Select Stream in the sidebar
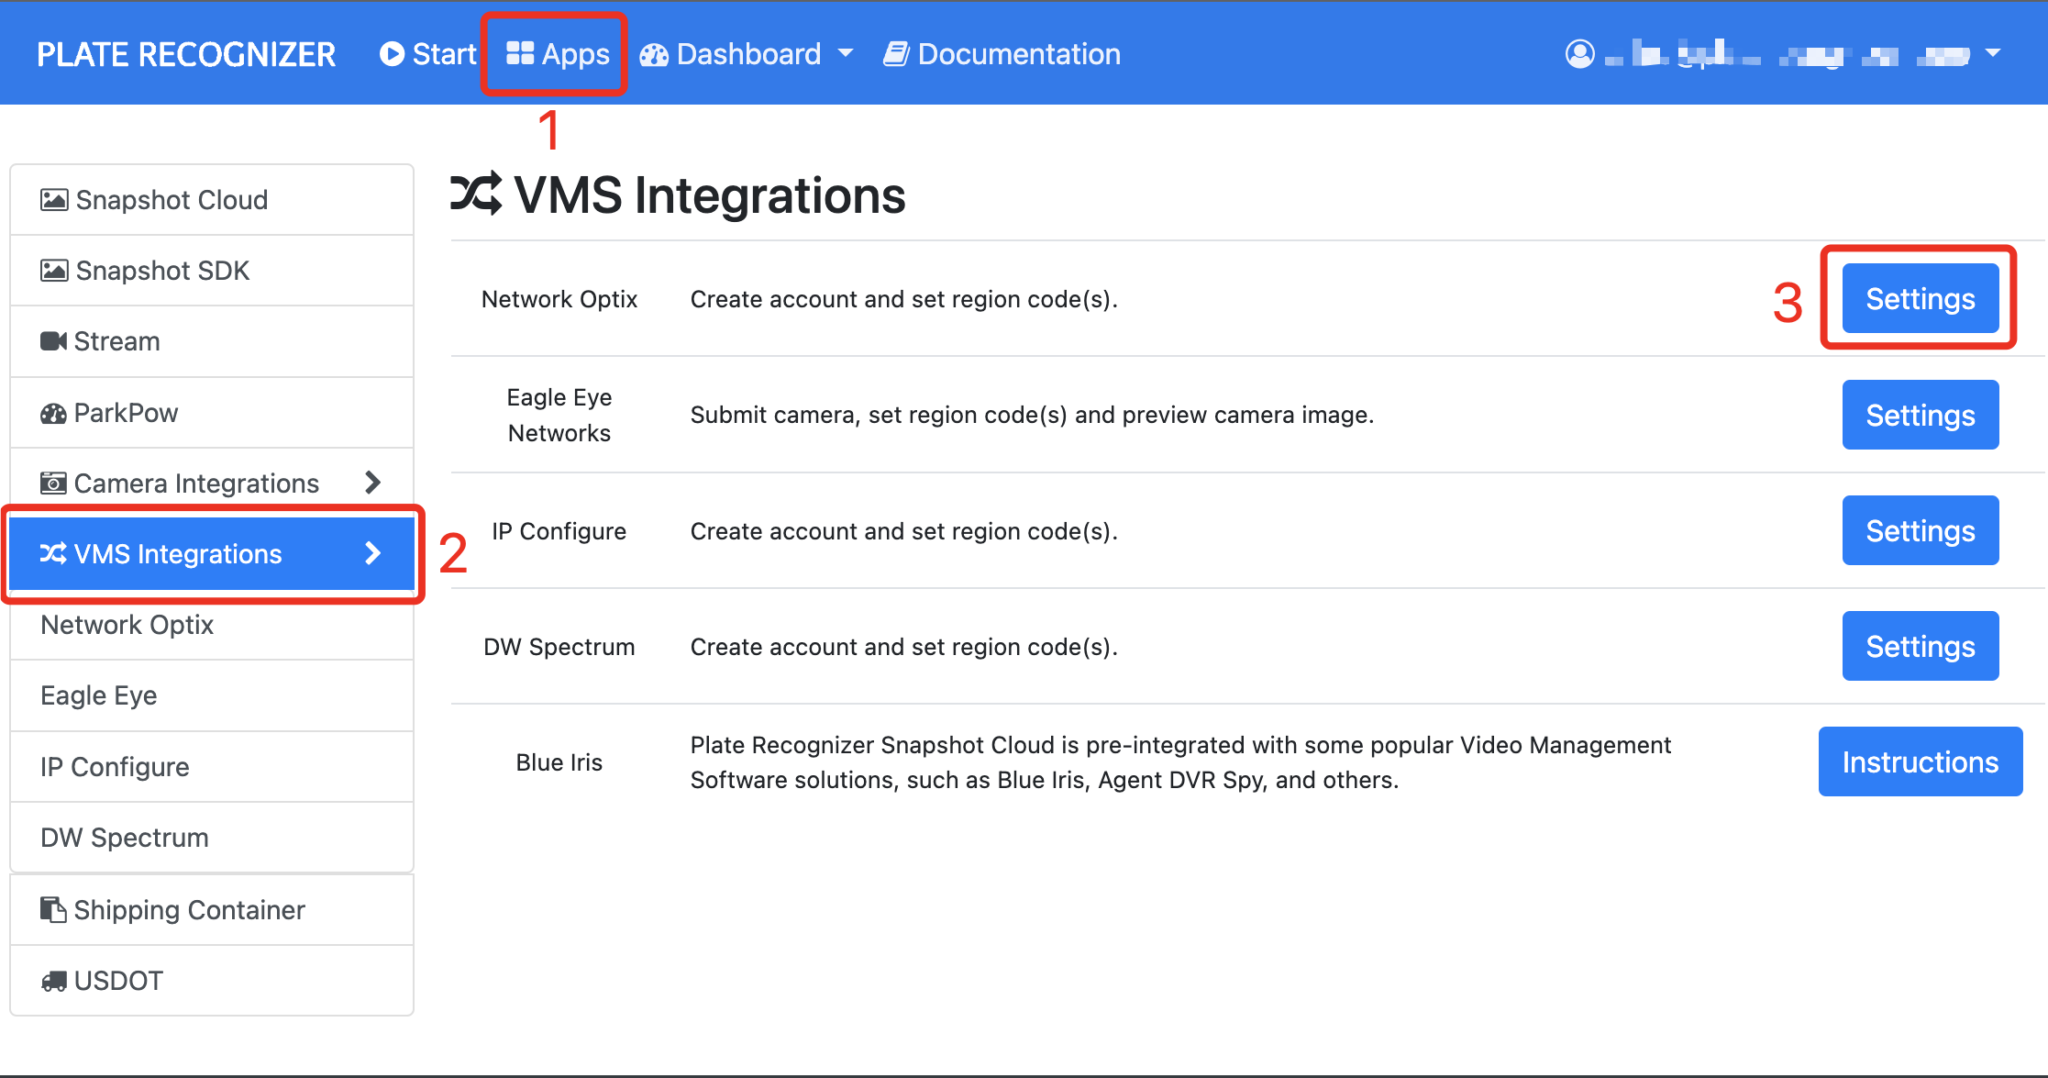The height and width of the screenshot is (1078, 2048). [212, 342]
